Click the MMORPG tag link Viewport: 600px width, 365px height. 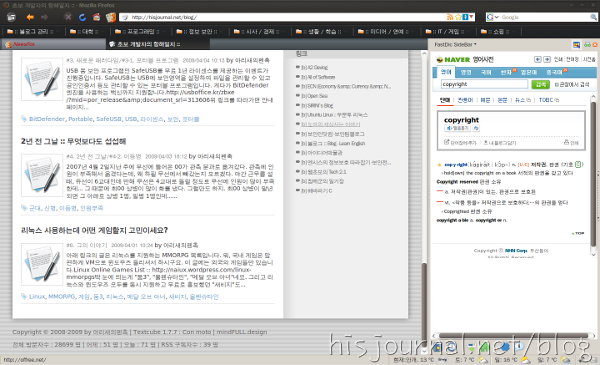[62, 297]
